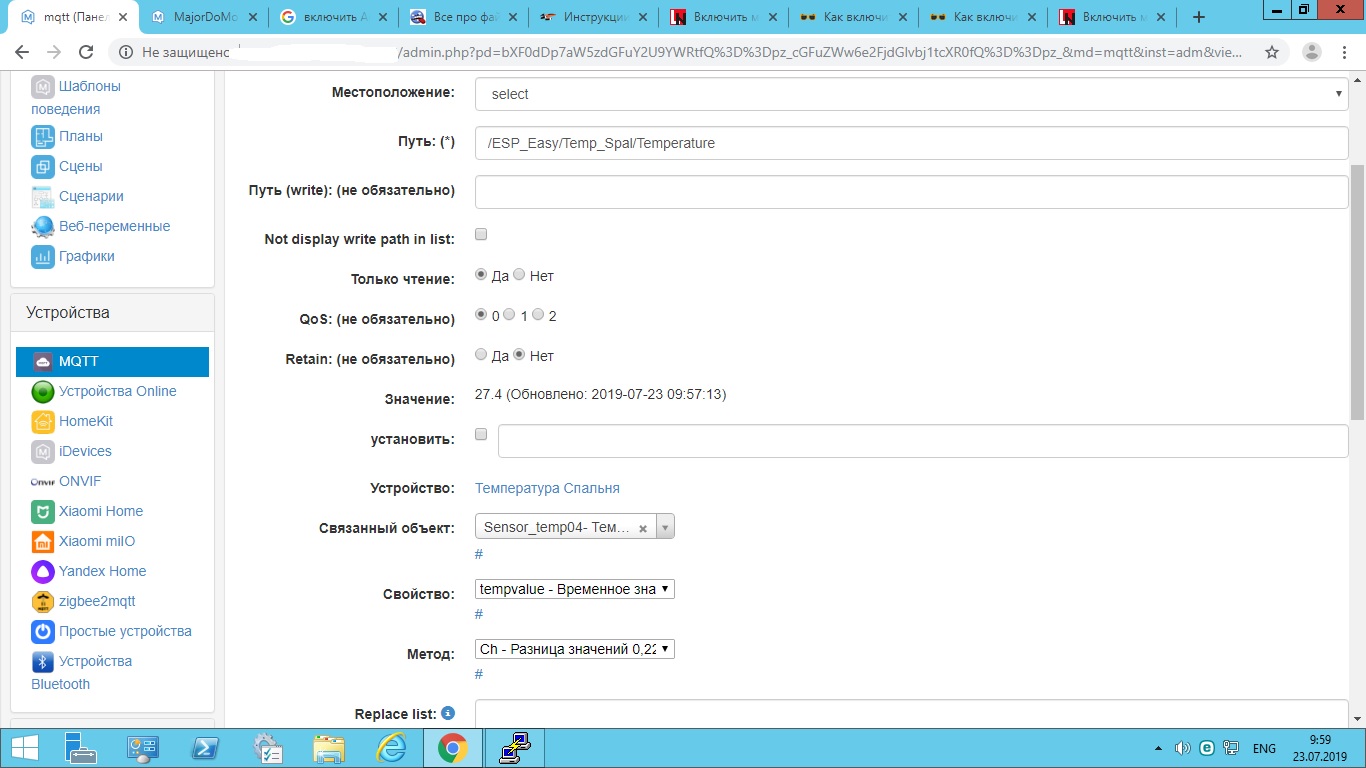Click the Планы icon in sidebar
This screenshot has height=768, width=1366.
(x=42, y=137)
